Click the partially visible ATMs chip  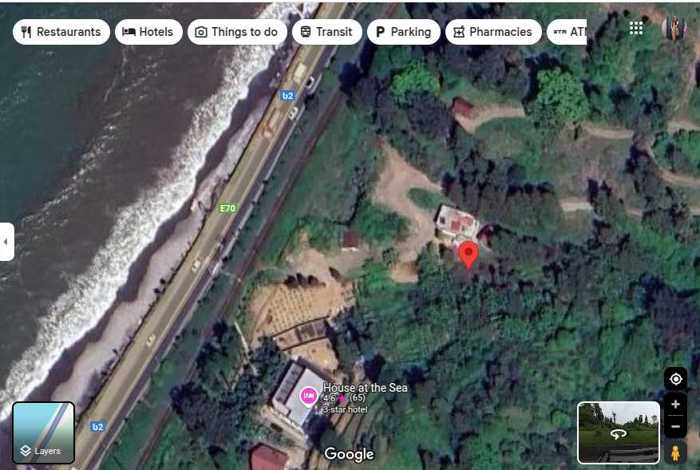(567, 32)
